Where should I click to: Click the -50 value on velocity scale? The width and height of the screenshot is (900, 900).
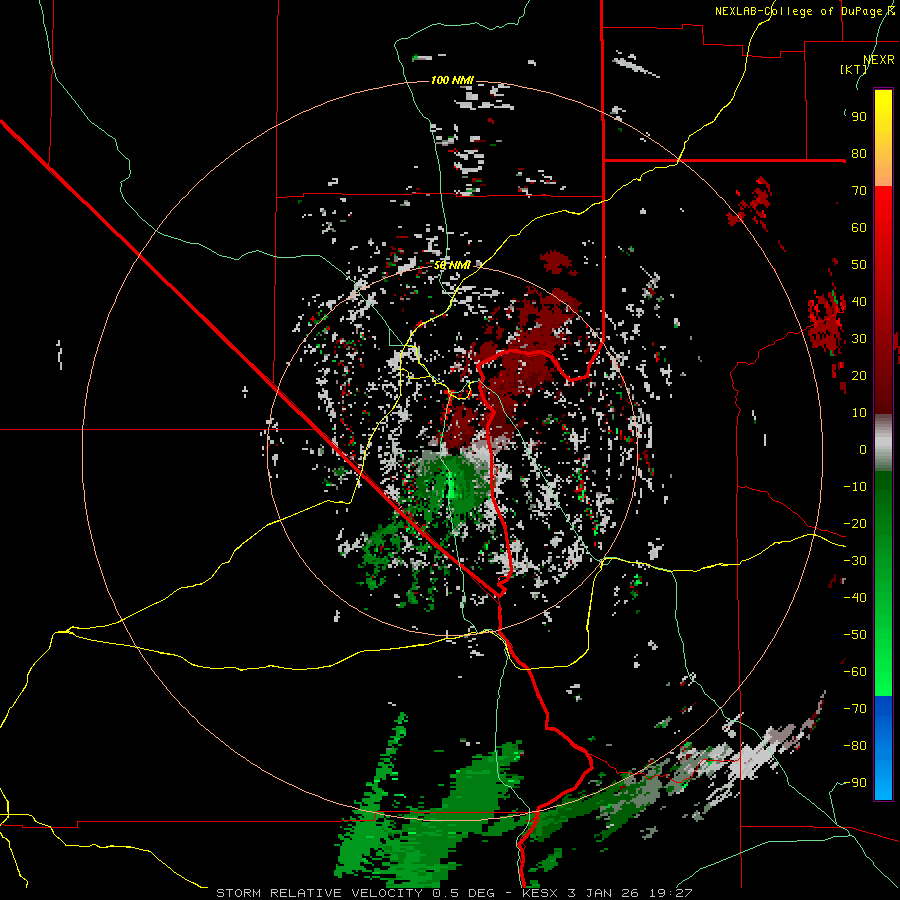pos(855,635)
